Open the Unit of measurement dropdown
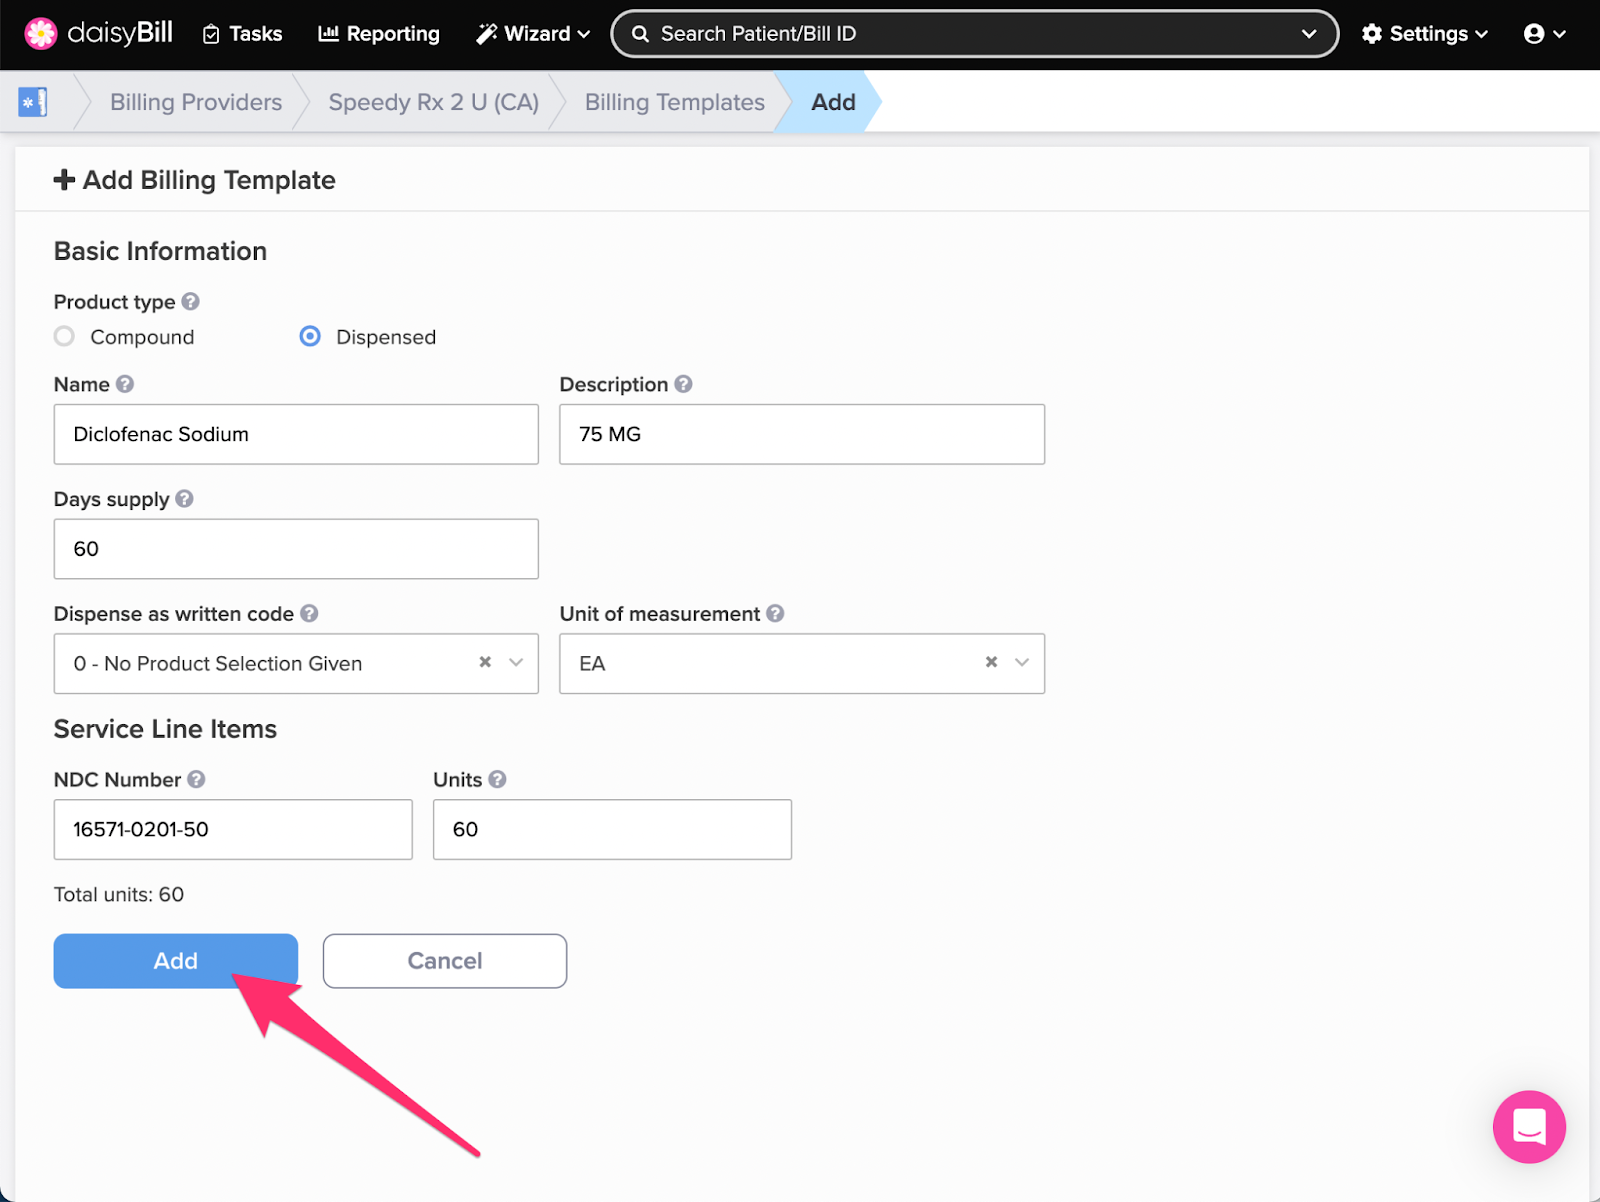 [x=1022, y=663]
